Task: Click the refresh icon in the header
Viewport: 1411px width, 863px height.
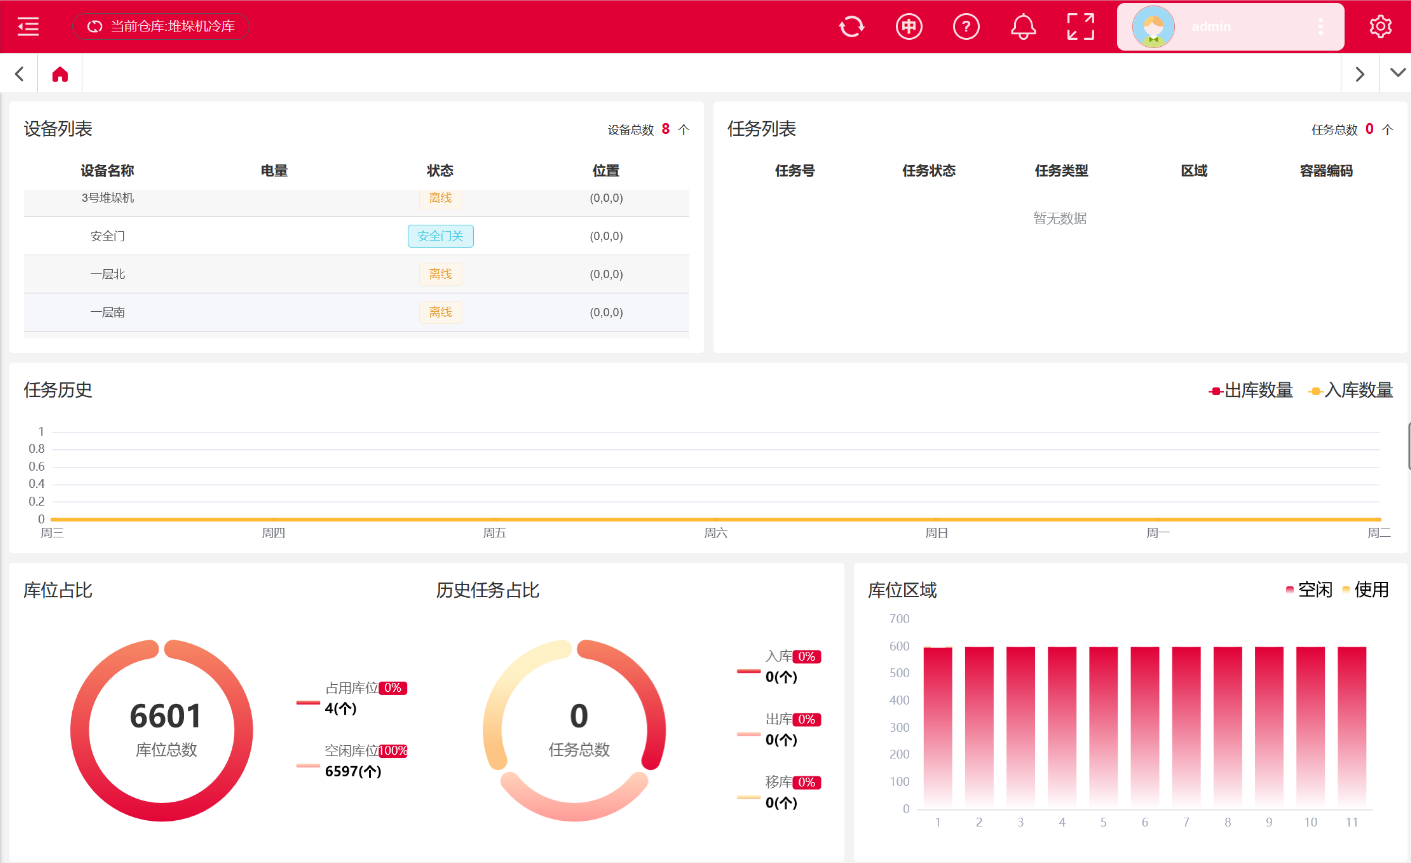Action: (x=851, y=27)
